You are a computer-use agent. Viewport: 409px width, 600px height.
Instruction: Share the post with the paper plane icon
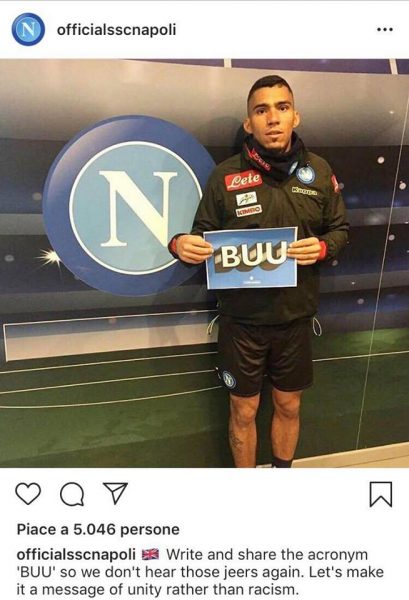click(x=116, y=493)
